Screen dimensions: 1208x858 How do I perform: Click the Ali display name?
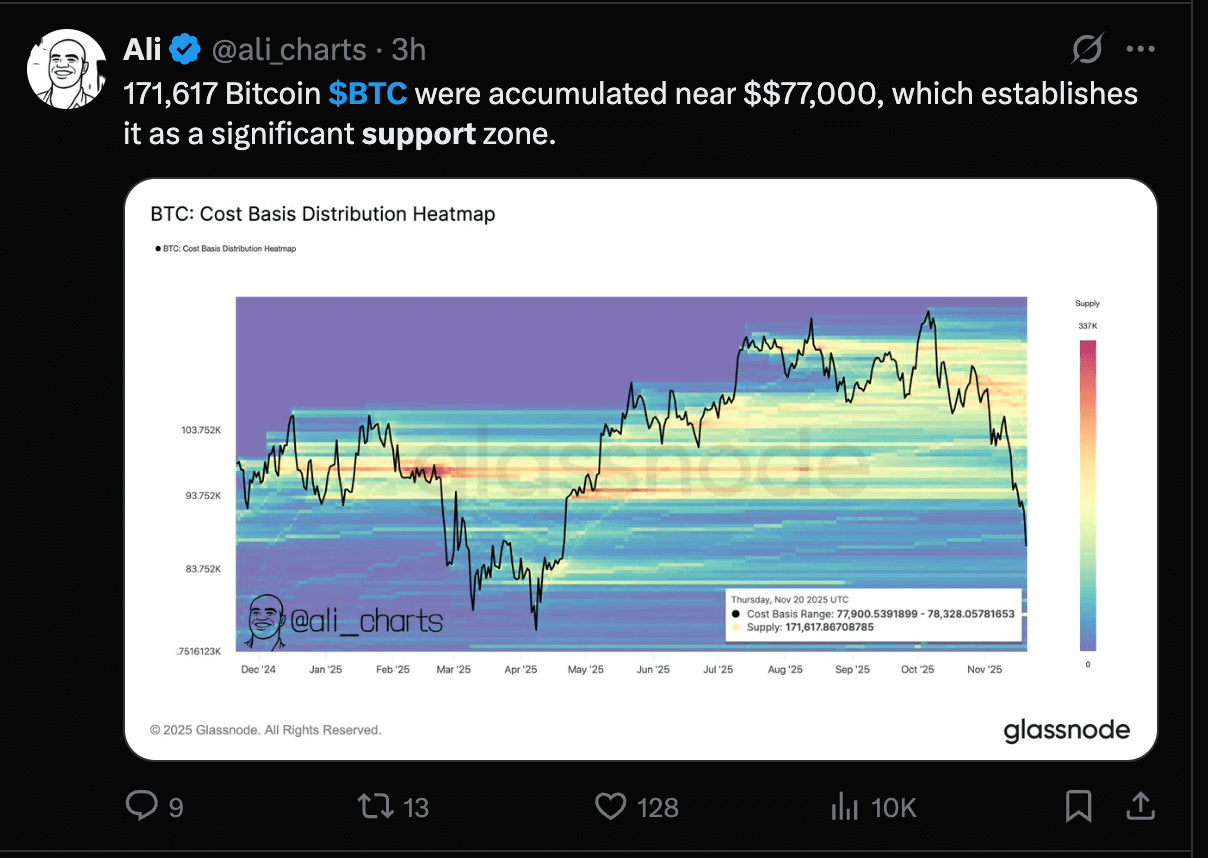tap(142, 48)
